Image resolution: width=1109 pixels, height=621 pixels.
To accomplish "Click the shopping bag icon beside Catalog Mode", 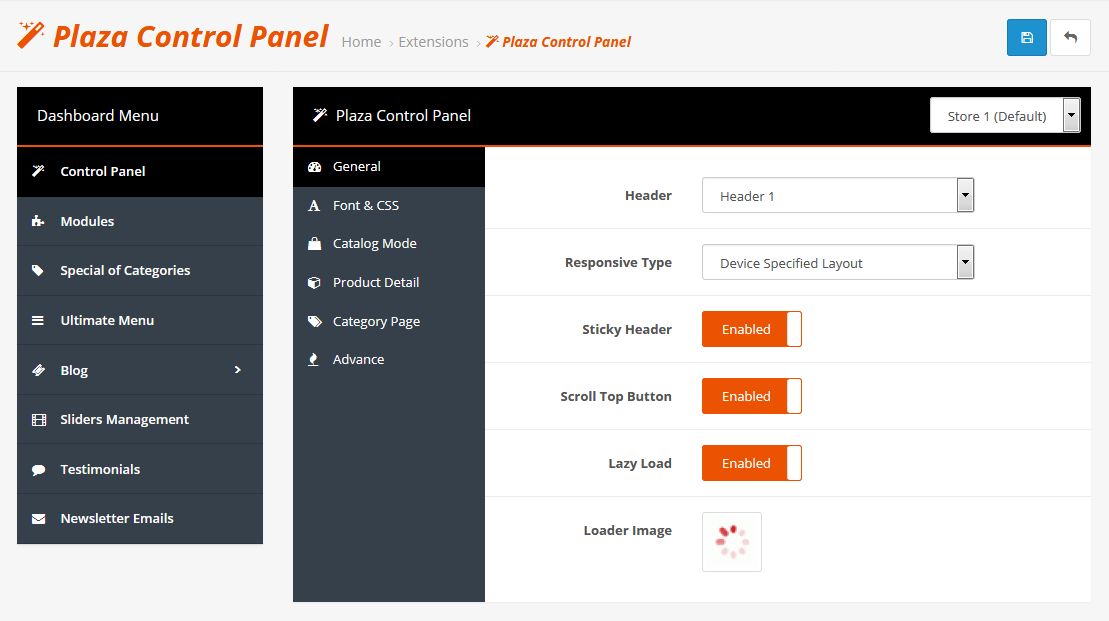I will pos(315,244).
